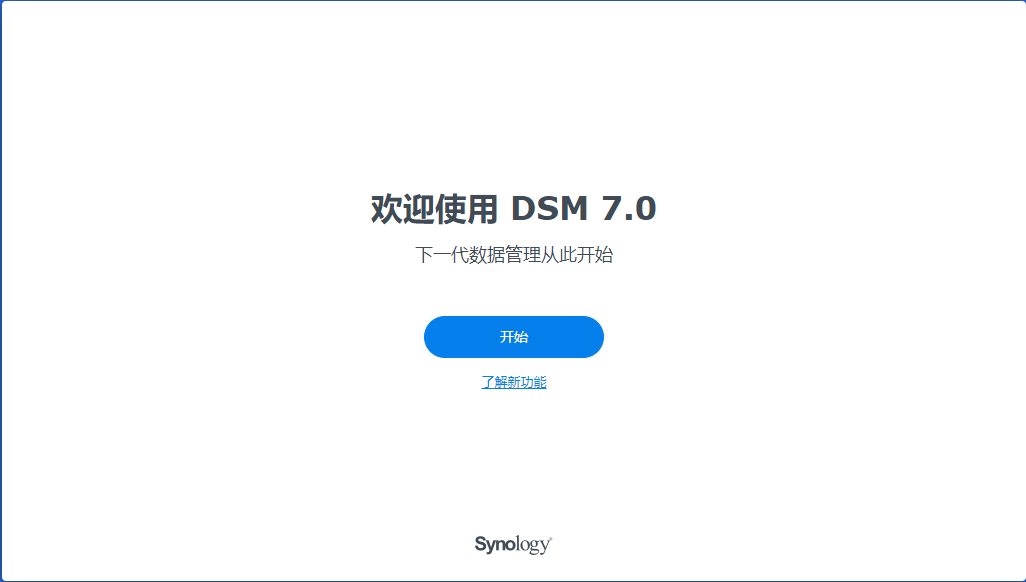Click the right rounded edge of 开始 button

pos(593,336)
